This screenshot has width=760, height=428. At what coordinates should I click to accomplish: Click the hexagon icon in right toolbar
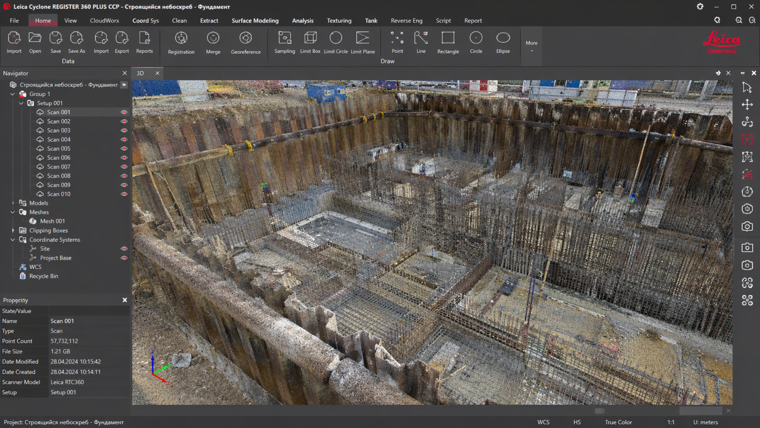tap(747, 209)
